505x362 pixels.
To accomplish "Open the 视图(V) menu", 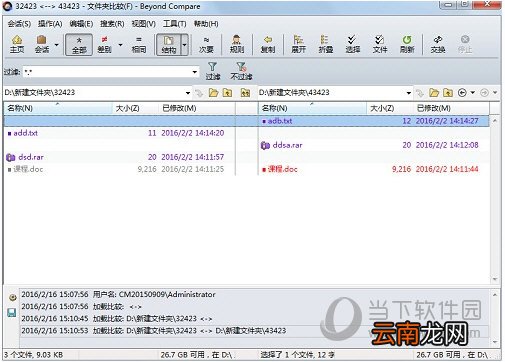I will (143, 24).
